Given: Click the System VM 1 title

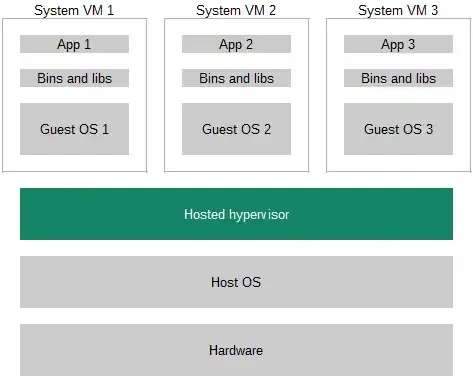Looking at the screenshot, I should point(74,10).
